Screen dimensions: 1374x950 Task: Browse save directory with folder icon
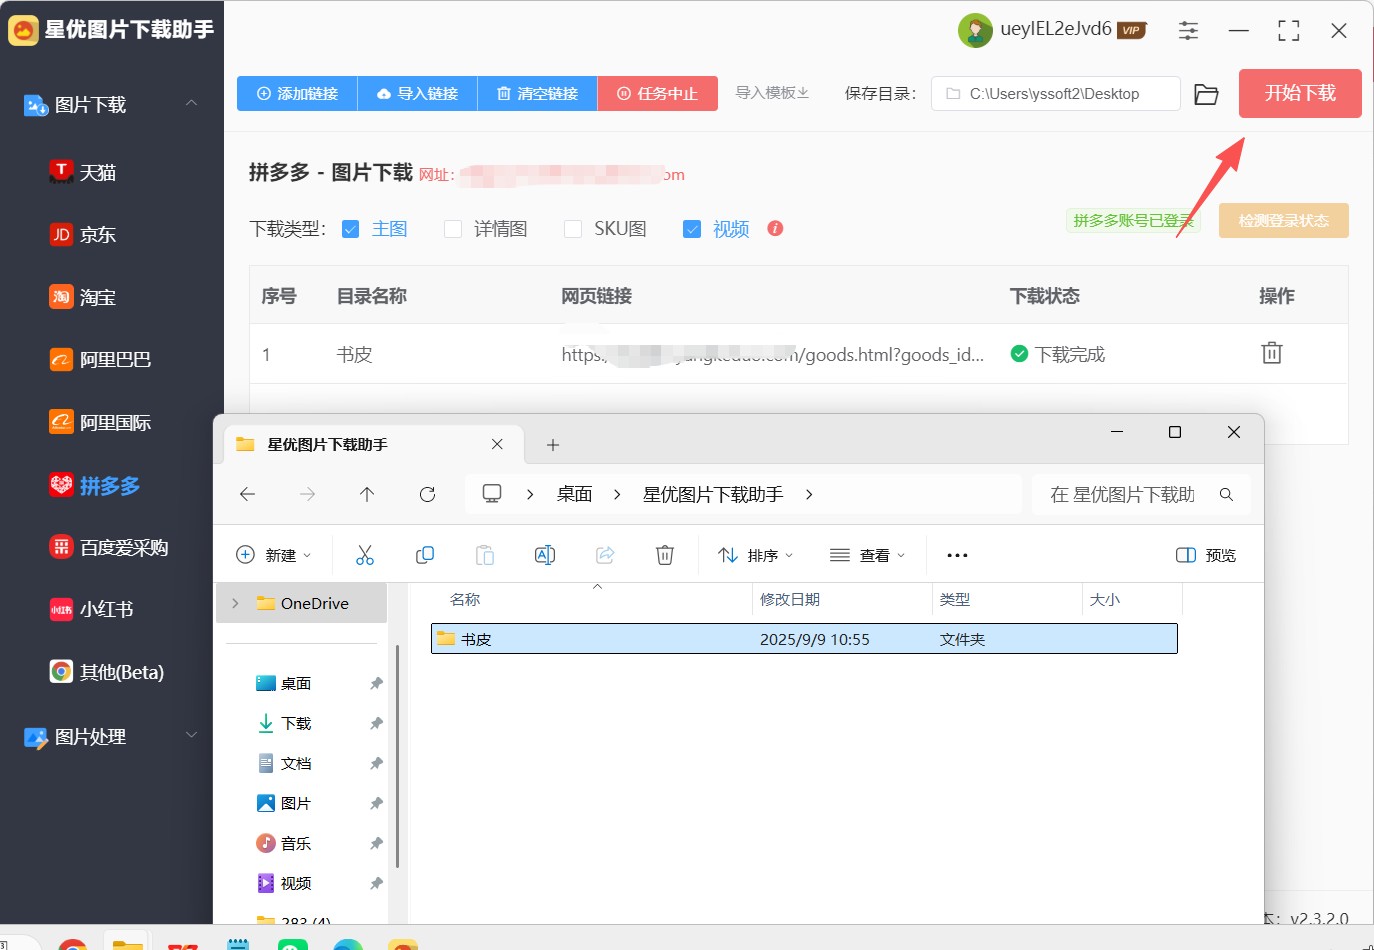click(1207, 94)
